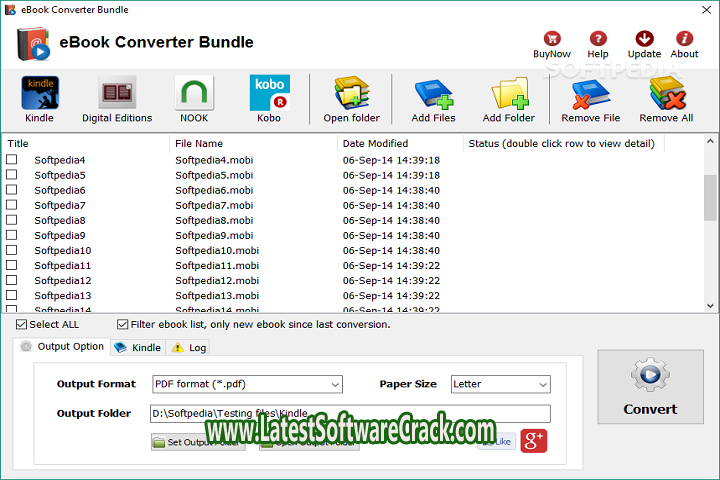
Task: Click the Google Plus share icon
Action: coord(534,441)
